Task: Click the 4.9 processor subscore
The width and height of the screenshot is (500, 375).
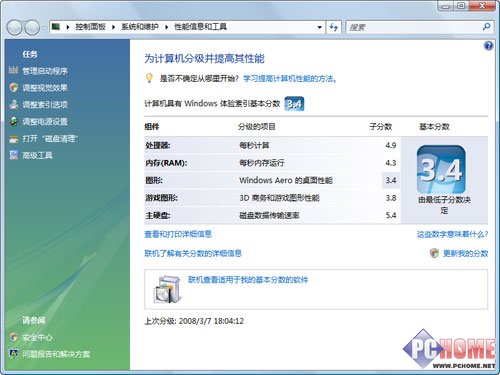Action: pos(391,145)
